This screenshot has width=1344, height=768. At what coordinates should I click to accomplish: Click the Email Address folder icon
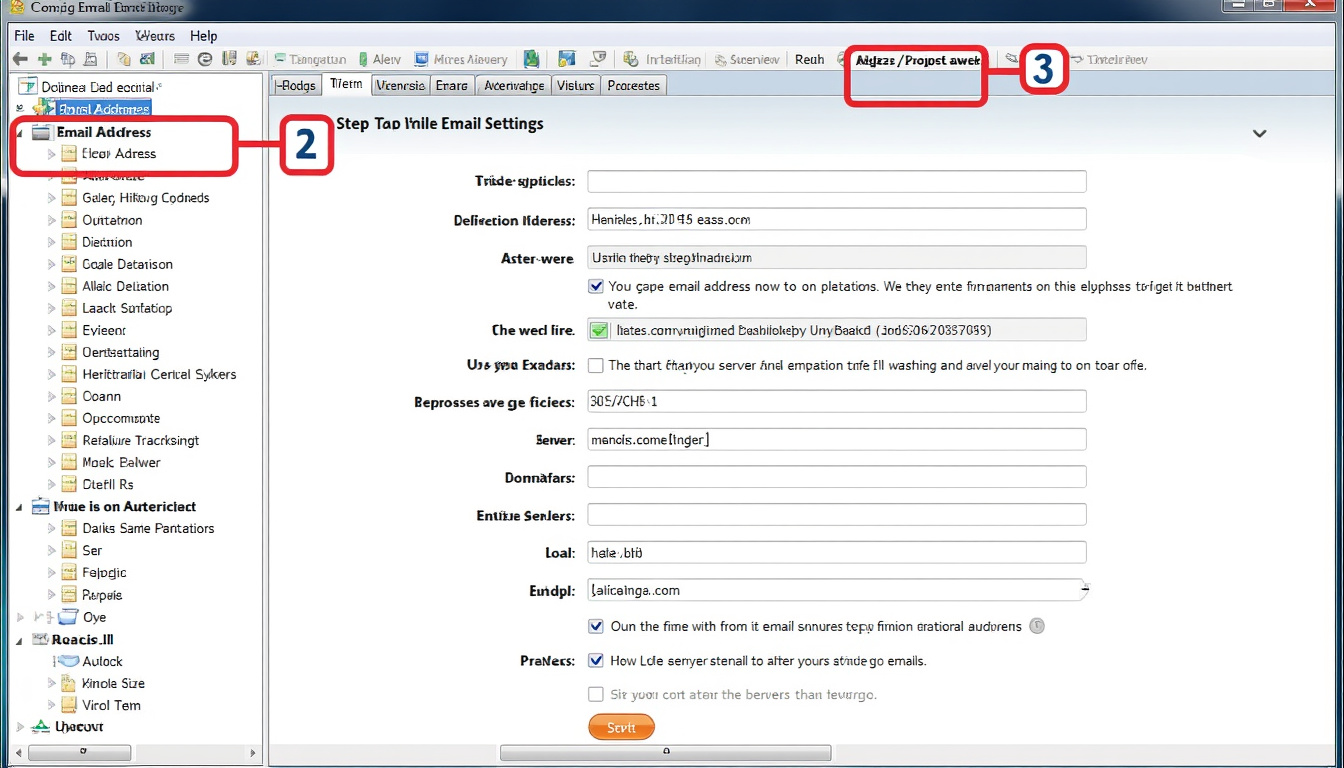pos(41,132)
